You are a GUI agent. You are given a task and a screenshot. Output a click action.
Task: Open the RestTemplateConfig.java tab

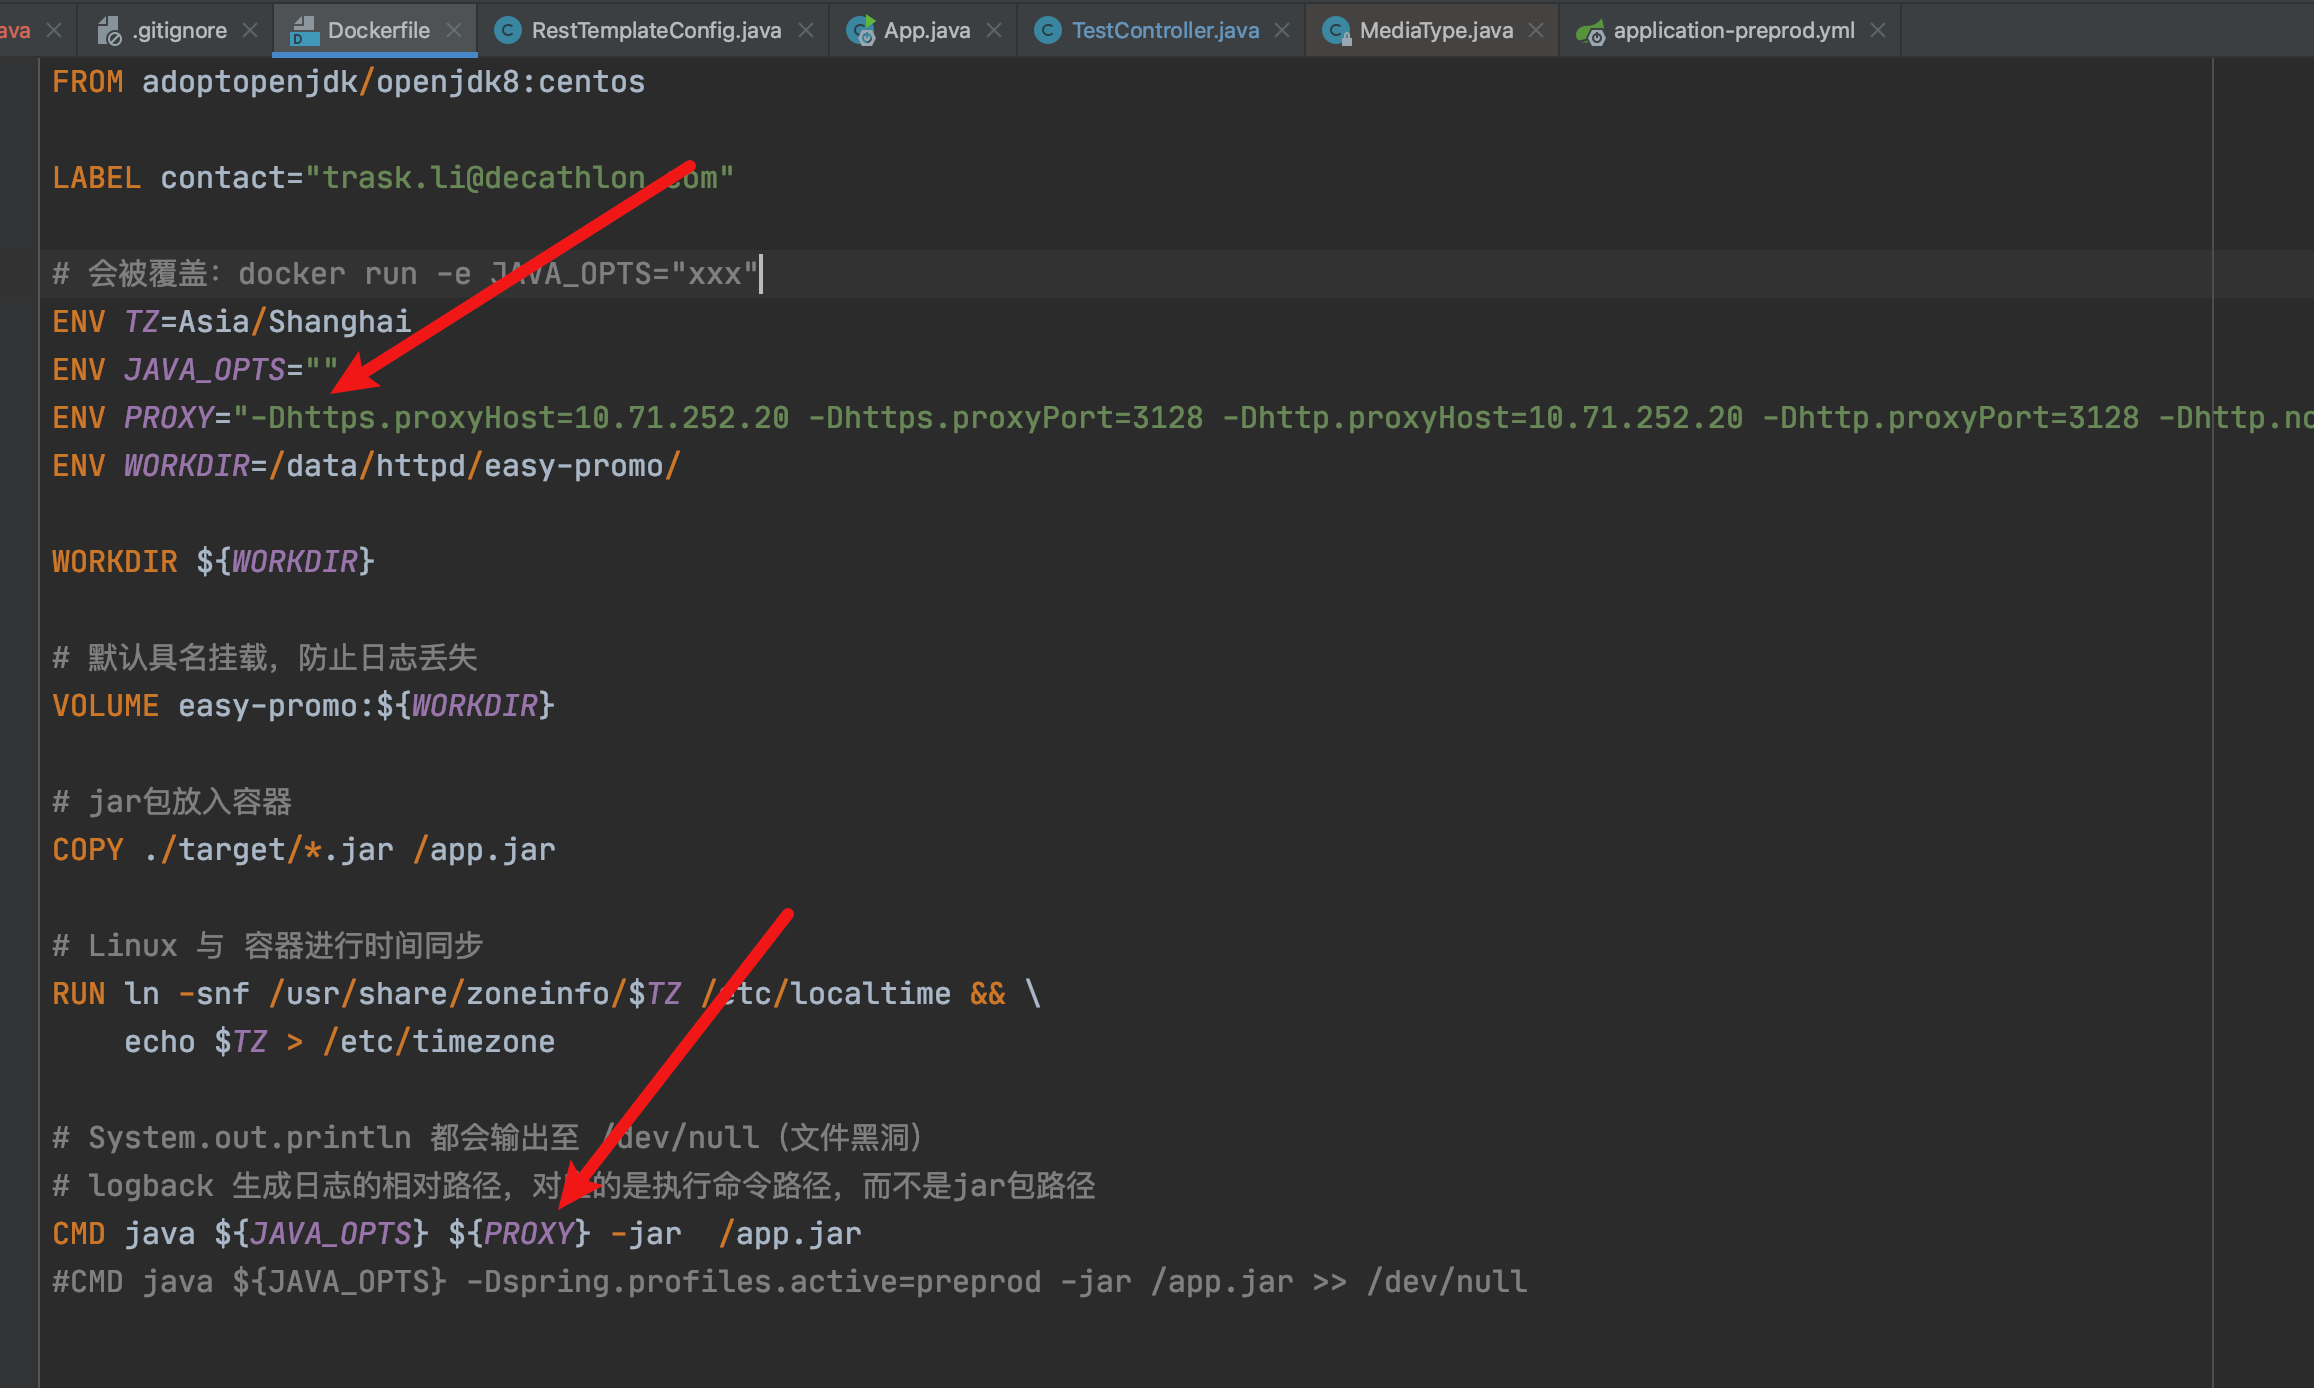pyautogui.click(x=656, y=30)
